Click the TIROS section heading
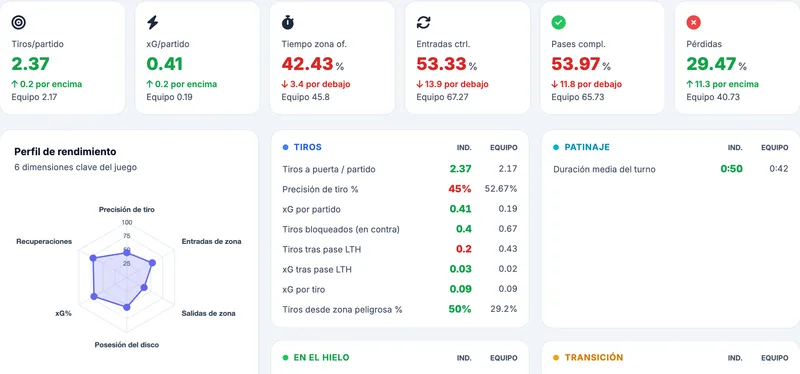 (x=308, y=147)
